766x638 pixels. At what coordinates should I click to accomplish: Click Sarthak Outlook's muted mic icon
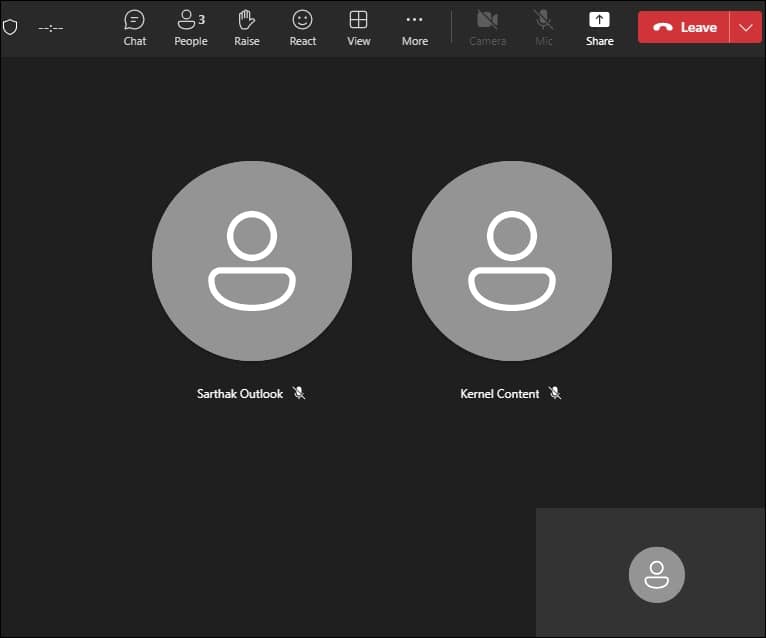(x=299, y=393)
